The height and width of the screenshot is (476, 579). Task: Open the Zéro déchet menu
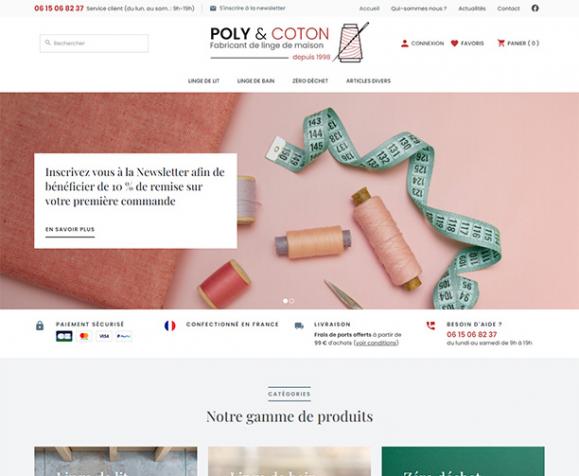pyautogui.click(x=310, y=81)
